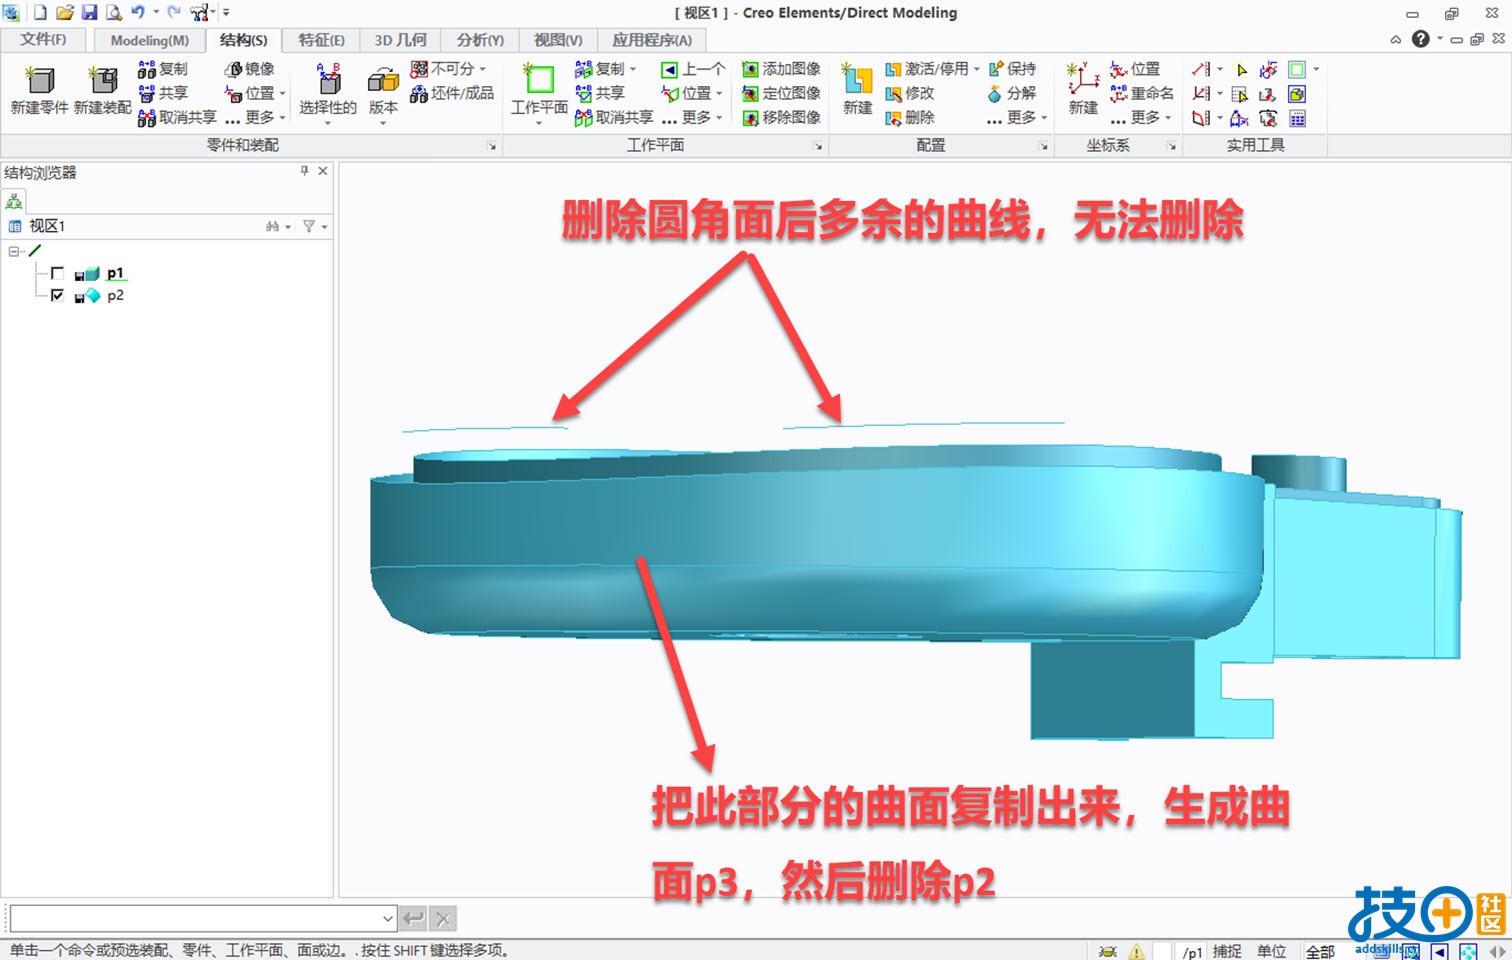Click the New file icon in quick access toolbar
1512x960 pixels.
[40, 13]
